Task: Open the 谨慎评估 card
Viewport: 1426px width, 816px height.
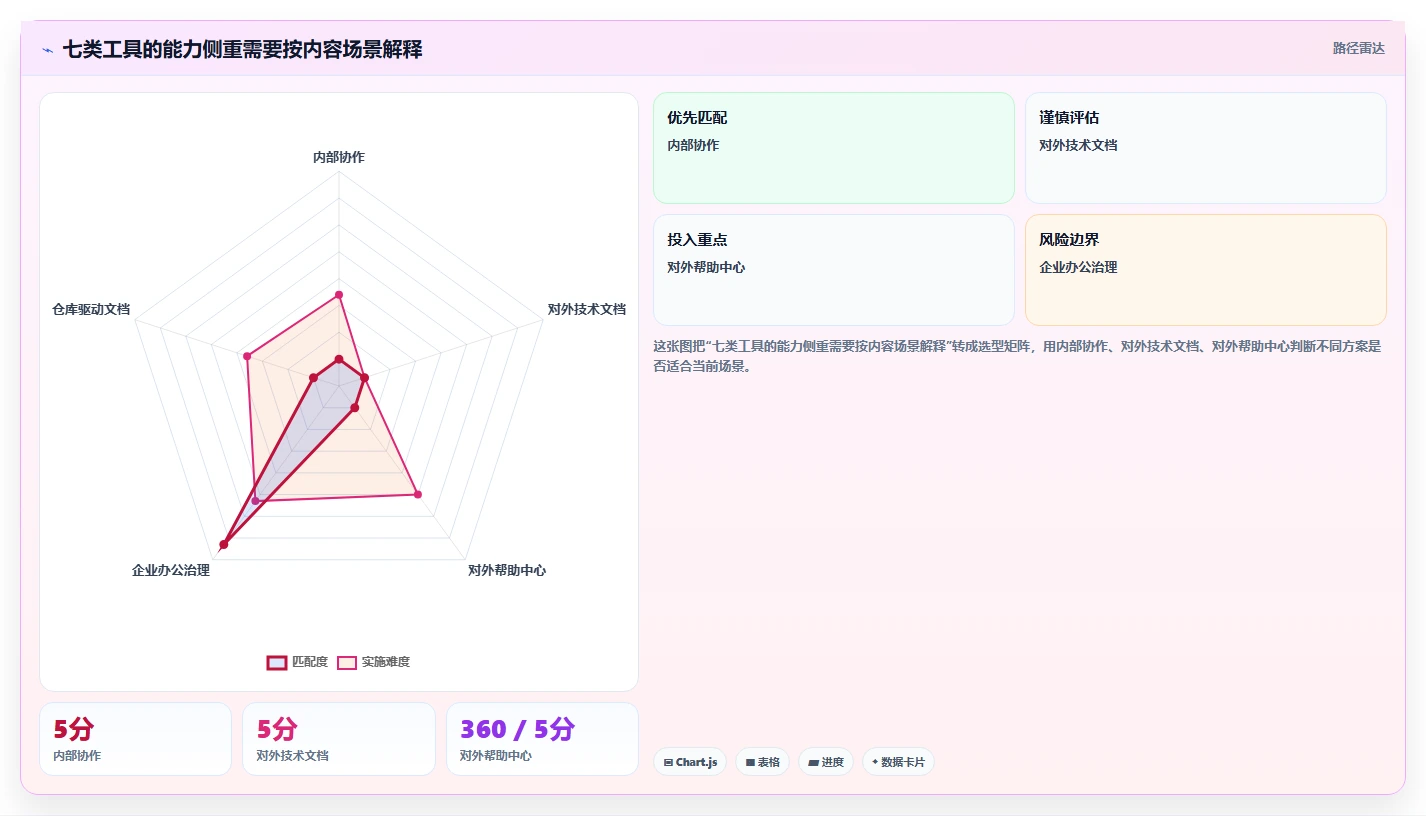Action: 1206,148
